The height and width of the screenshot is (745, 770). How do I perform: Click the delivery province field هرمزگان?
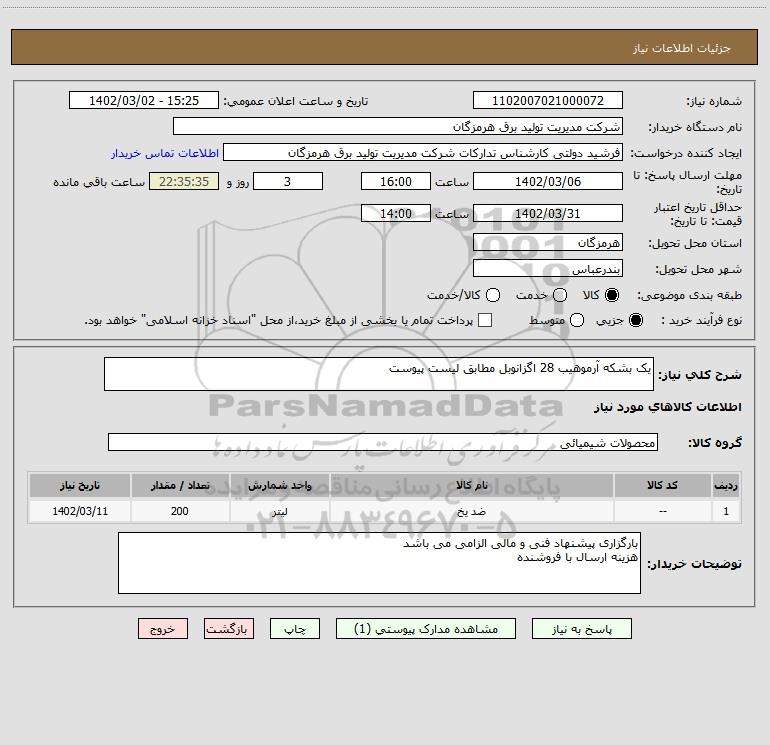pyautogui.click(x=548, y=242)
